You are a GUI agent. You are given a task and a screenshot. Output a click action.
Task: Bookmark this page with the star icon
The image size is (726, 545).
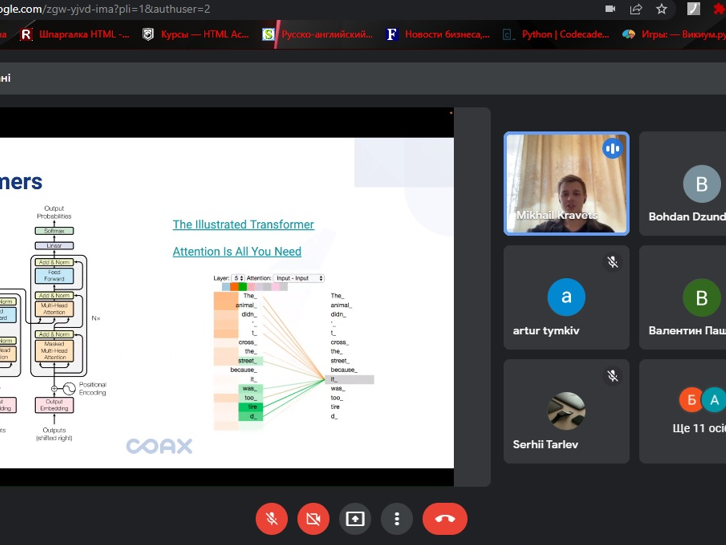(662, 9)
